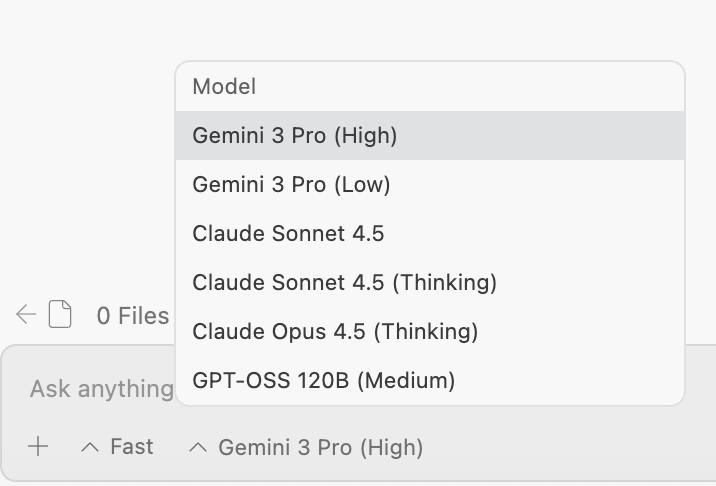716x486 pixels.
Task: Click the chevron icon beside Fast
Action: click(90, 448)
